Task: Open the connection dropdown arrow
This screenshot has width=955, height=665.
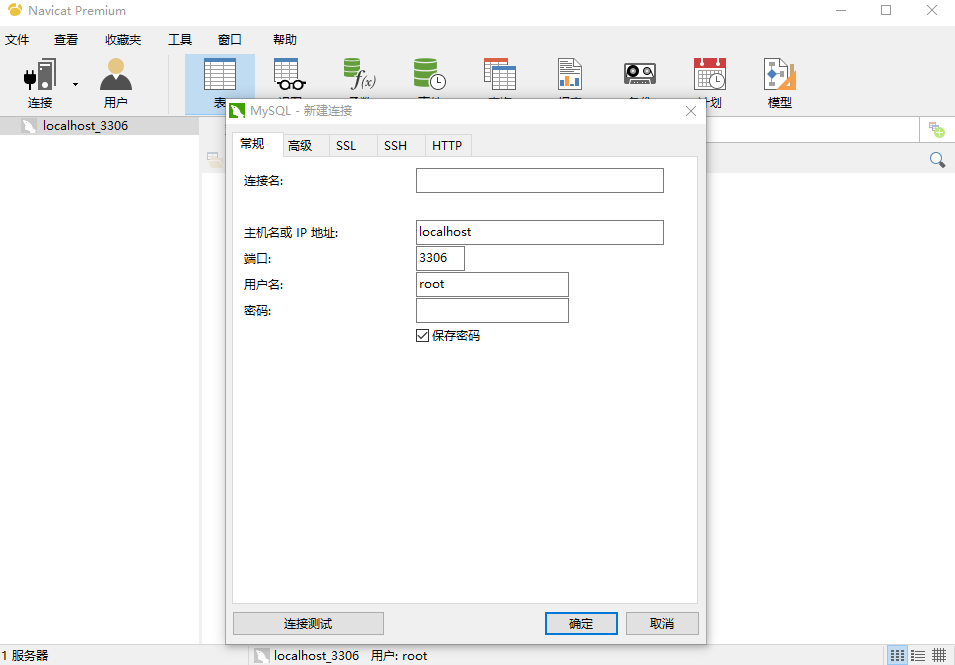Action: click(x=76, y=84)
